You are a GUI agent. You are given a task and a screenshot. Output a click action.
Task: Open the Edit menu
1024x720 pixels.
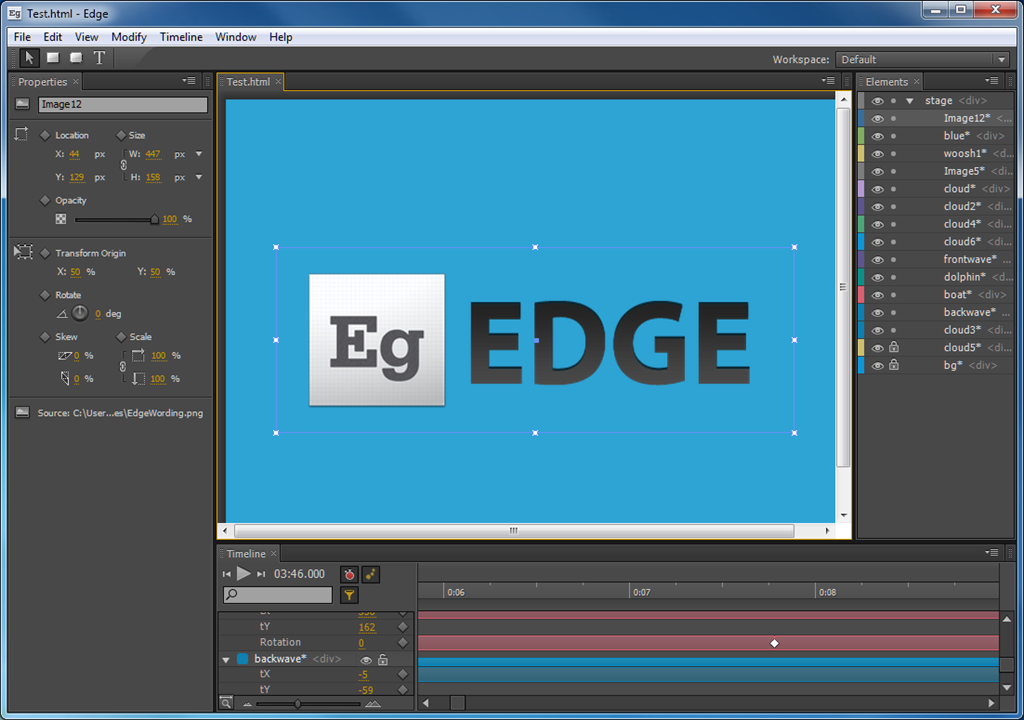pyautogui.click(x=53, y=37)
